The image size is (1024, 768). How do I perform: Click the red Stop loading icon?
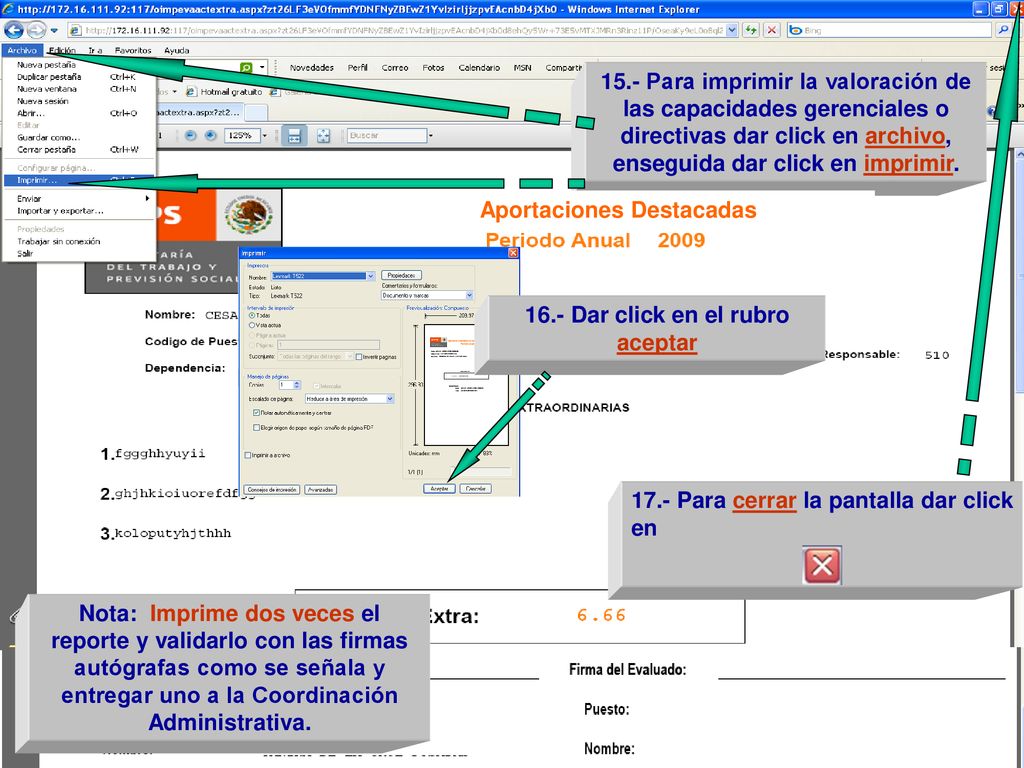tap(772, 30)
